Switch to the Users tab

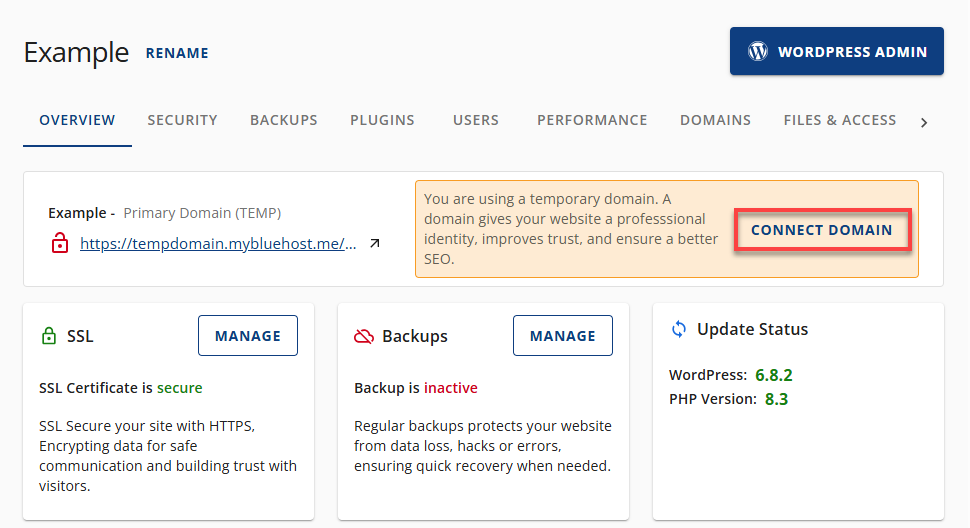[x=476, y=120]
